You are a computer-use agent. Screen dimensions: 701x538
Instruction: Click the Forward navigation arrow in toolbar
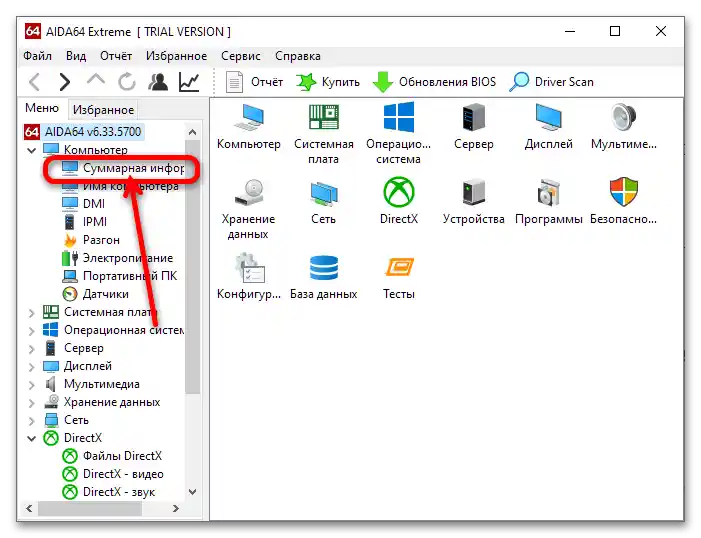pyautogui.click(x=65, y=82)
